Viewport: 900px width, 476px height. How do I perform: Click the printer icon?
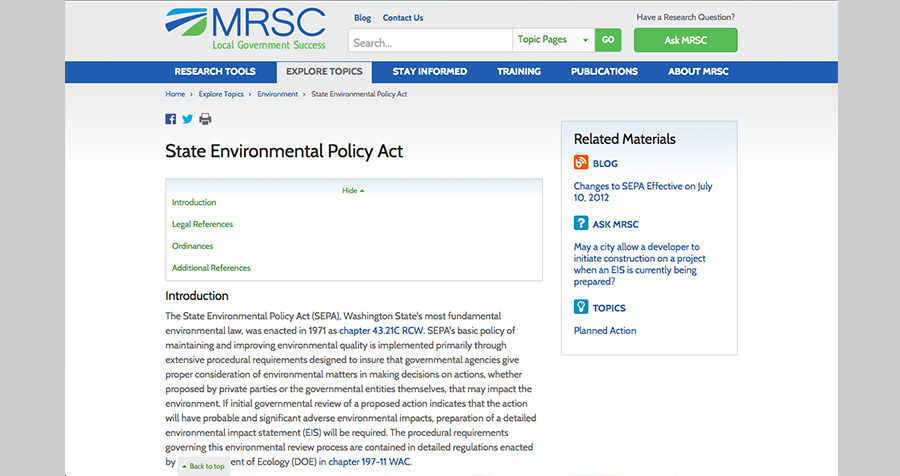(205, 119)
